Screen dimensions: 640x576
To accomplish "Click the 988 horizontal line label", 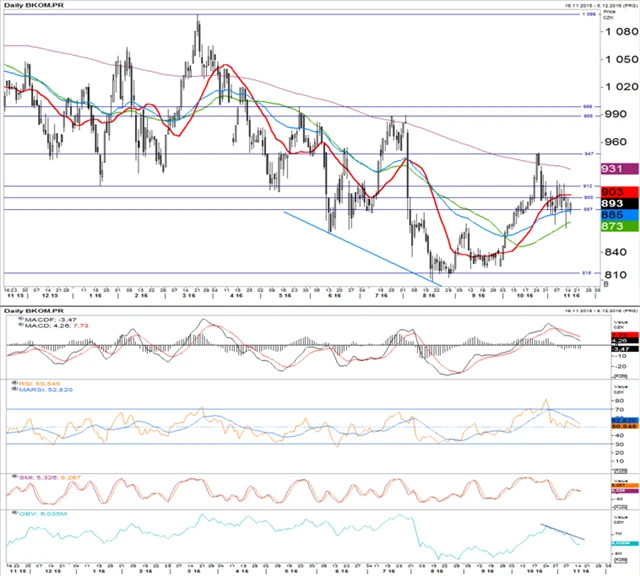I will point(587,116).
